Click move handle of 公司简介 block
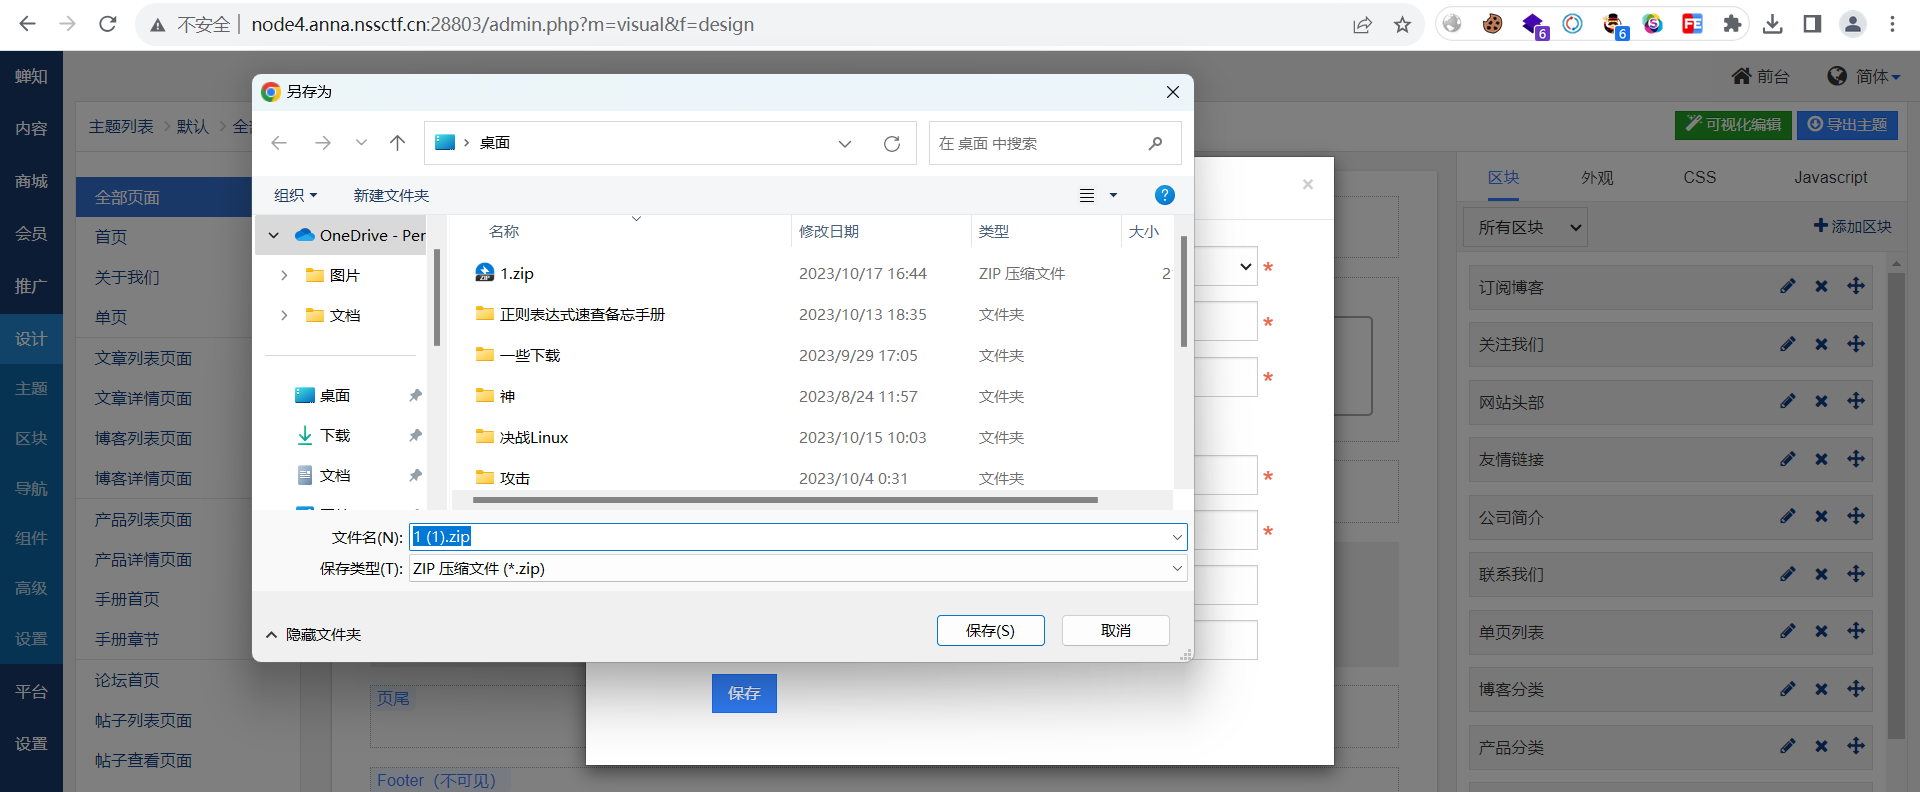Screen dimensions: 1920x792 coord(1856,516)
